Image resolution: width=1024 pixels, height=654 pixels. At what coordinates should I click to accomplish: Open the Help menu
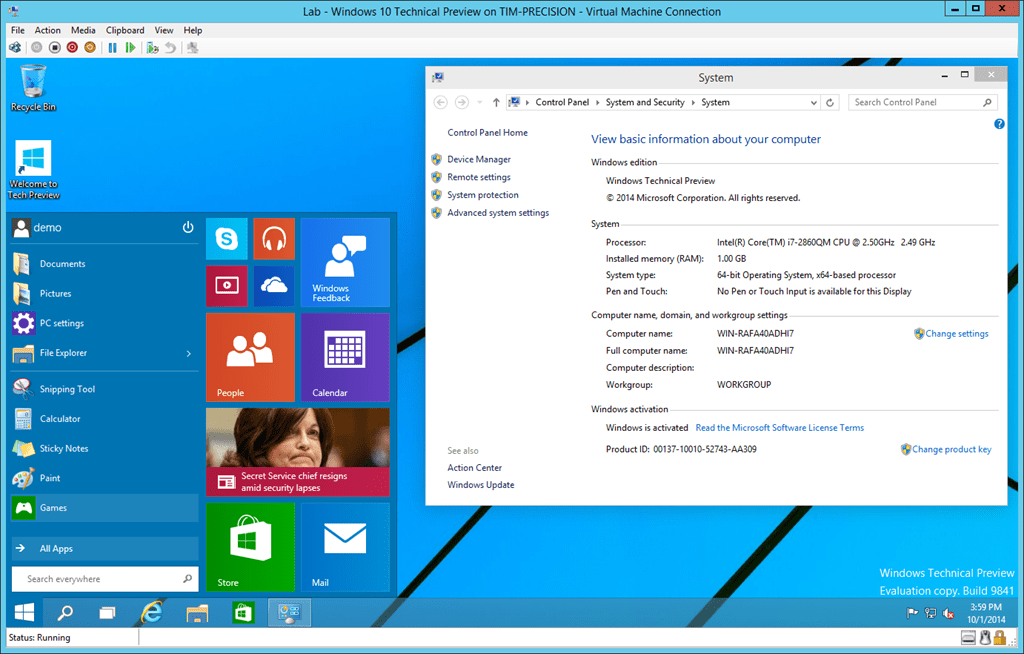coord(193,30)
